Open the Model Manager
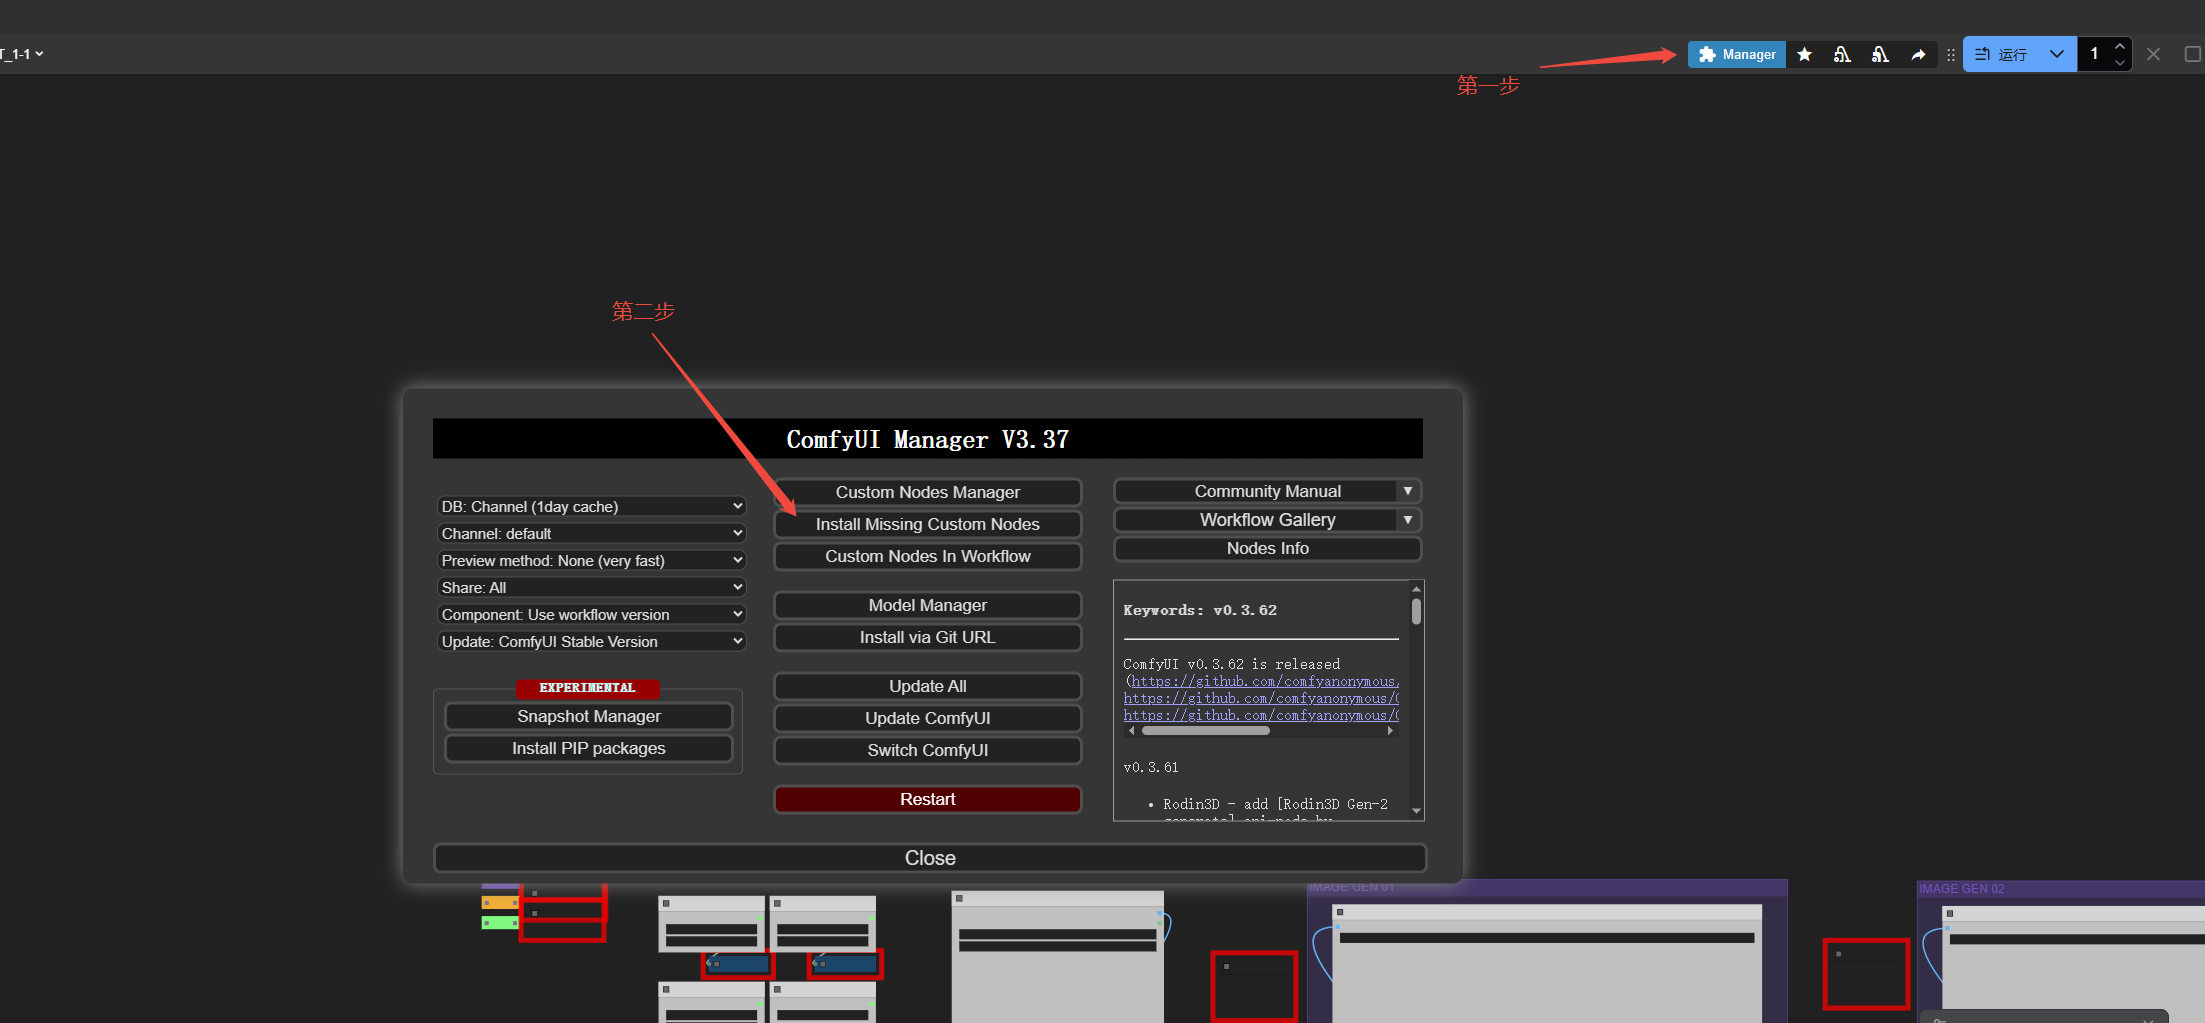Screen dimensions: 2205x1023 coord(927,605)
